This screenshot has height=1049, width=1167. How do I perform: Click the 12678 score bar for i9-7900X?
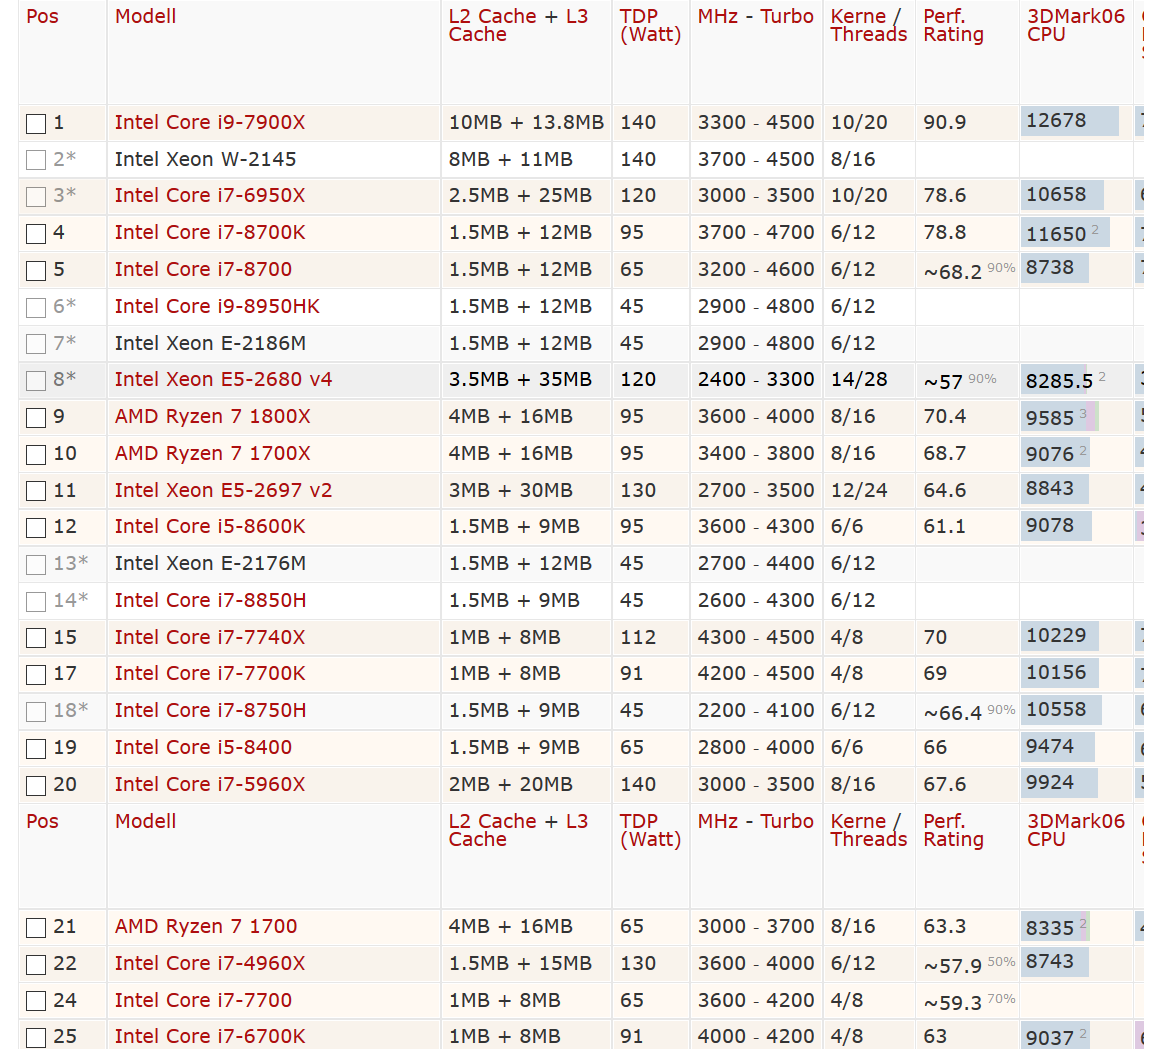[1070, 121]
